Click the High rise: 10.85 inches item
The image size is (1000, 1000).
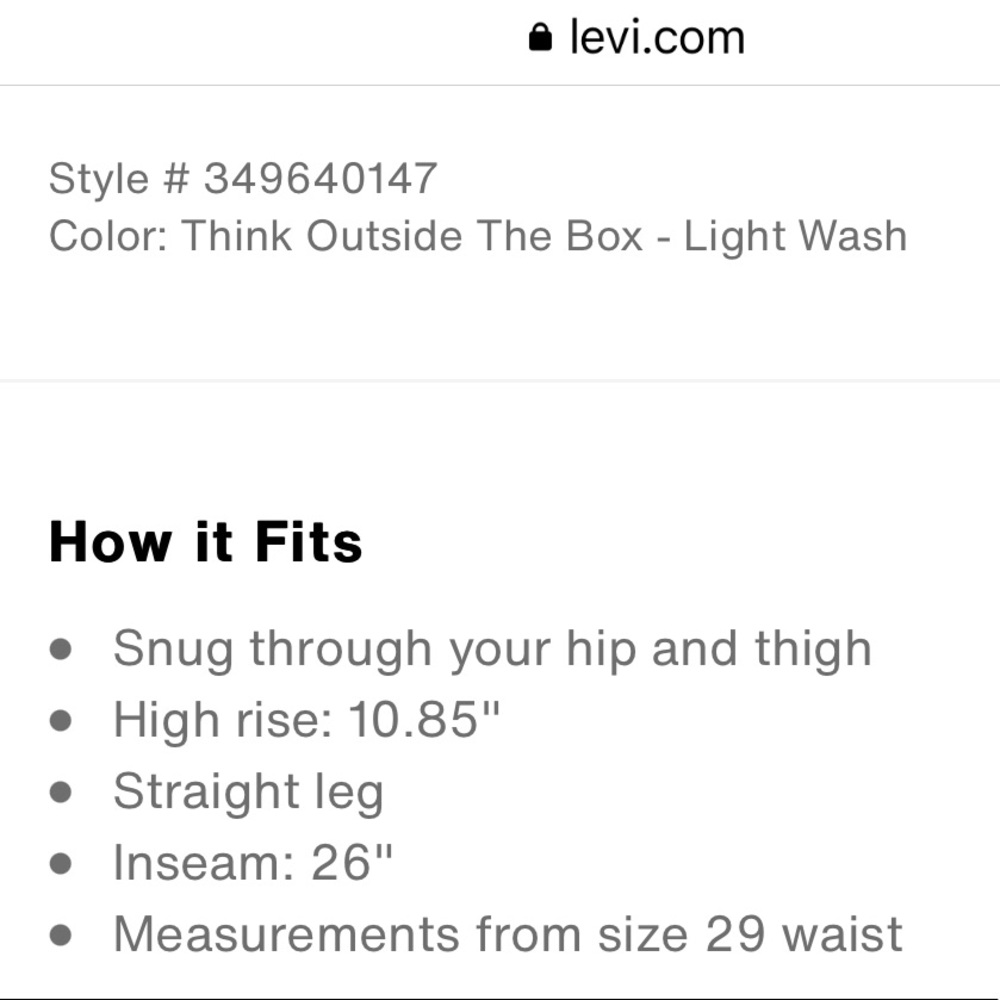click(x=309, y=718)
